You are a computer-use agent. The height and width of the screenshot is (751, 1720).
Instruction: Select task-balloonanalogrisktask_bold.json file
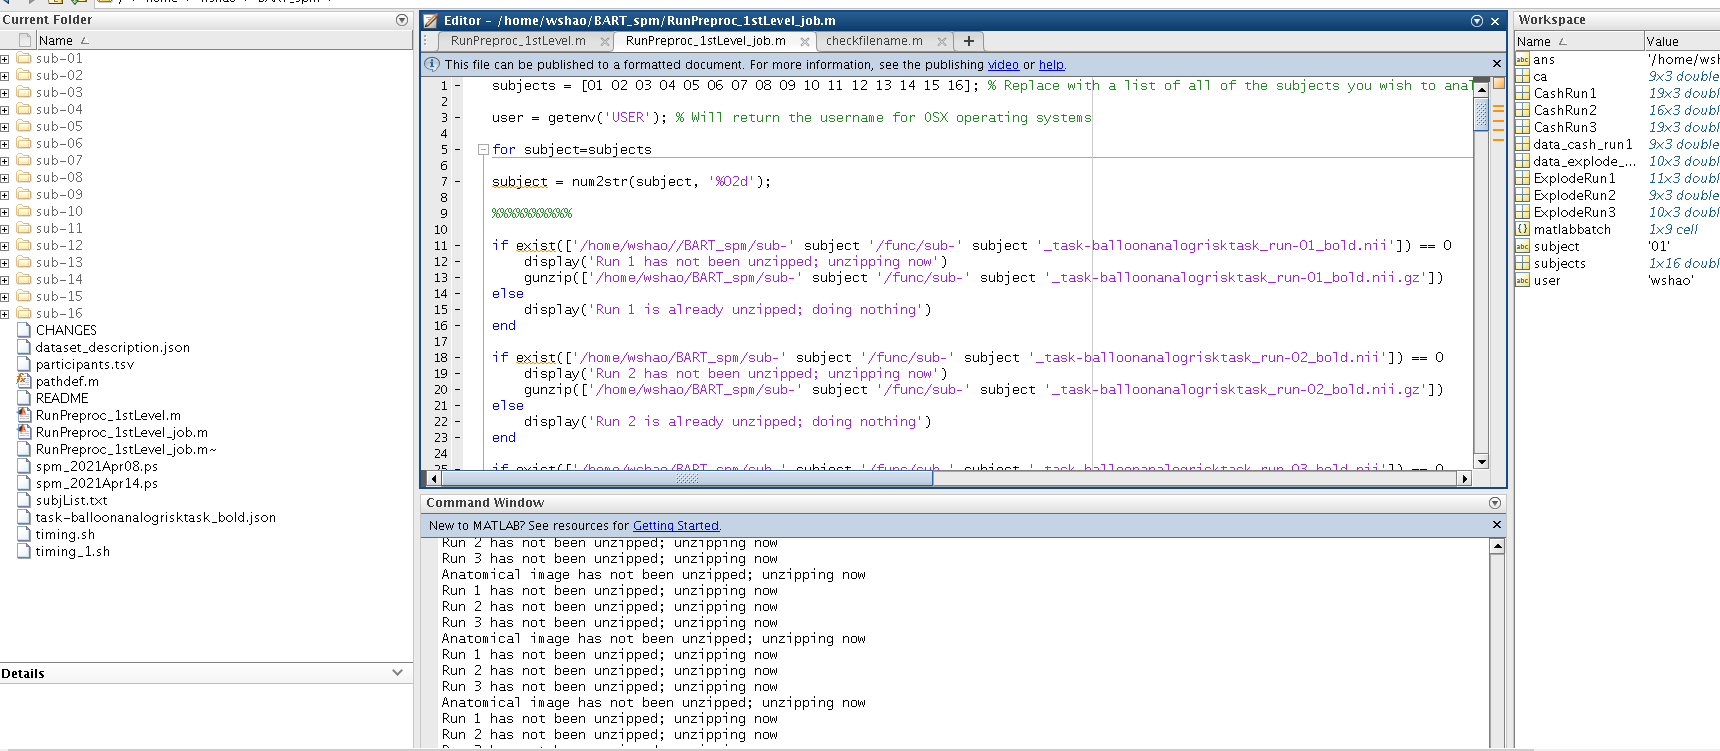(x=155, y=518)
